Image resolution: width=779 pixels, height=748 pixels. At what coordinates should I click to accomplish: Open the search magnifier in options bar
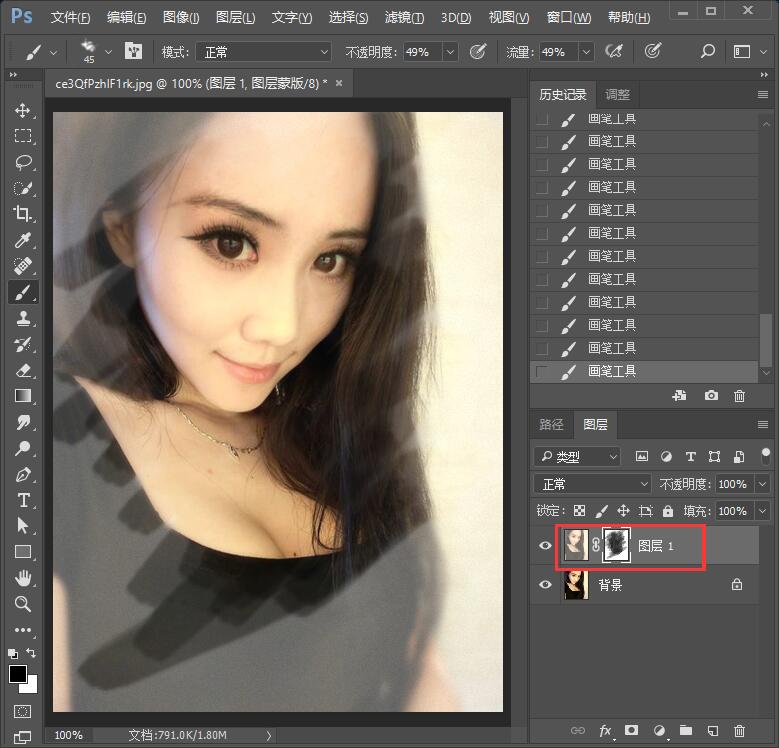[x=707, y=51]
